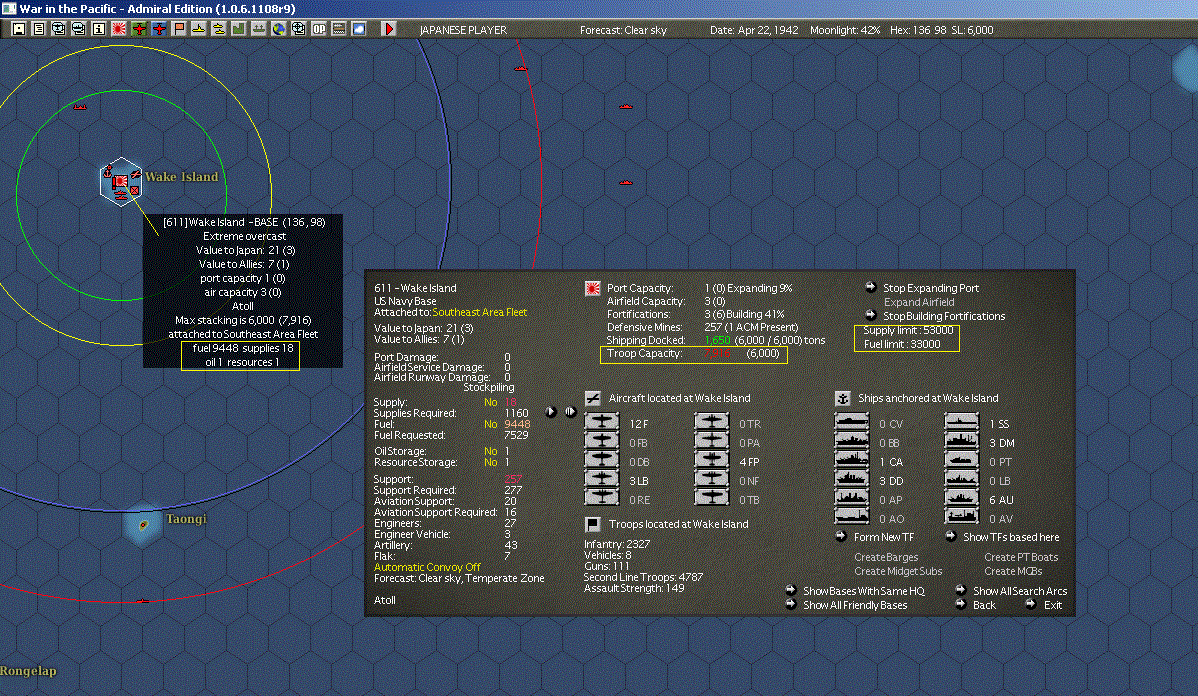Click 'fuel 9448 supplies 18' in tooltip
Viewport: 1198px width, 696px height.
(243, 348)
